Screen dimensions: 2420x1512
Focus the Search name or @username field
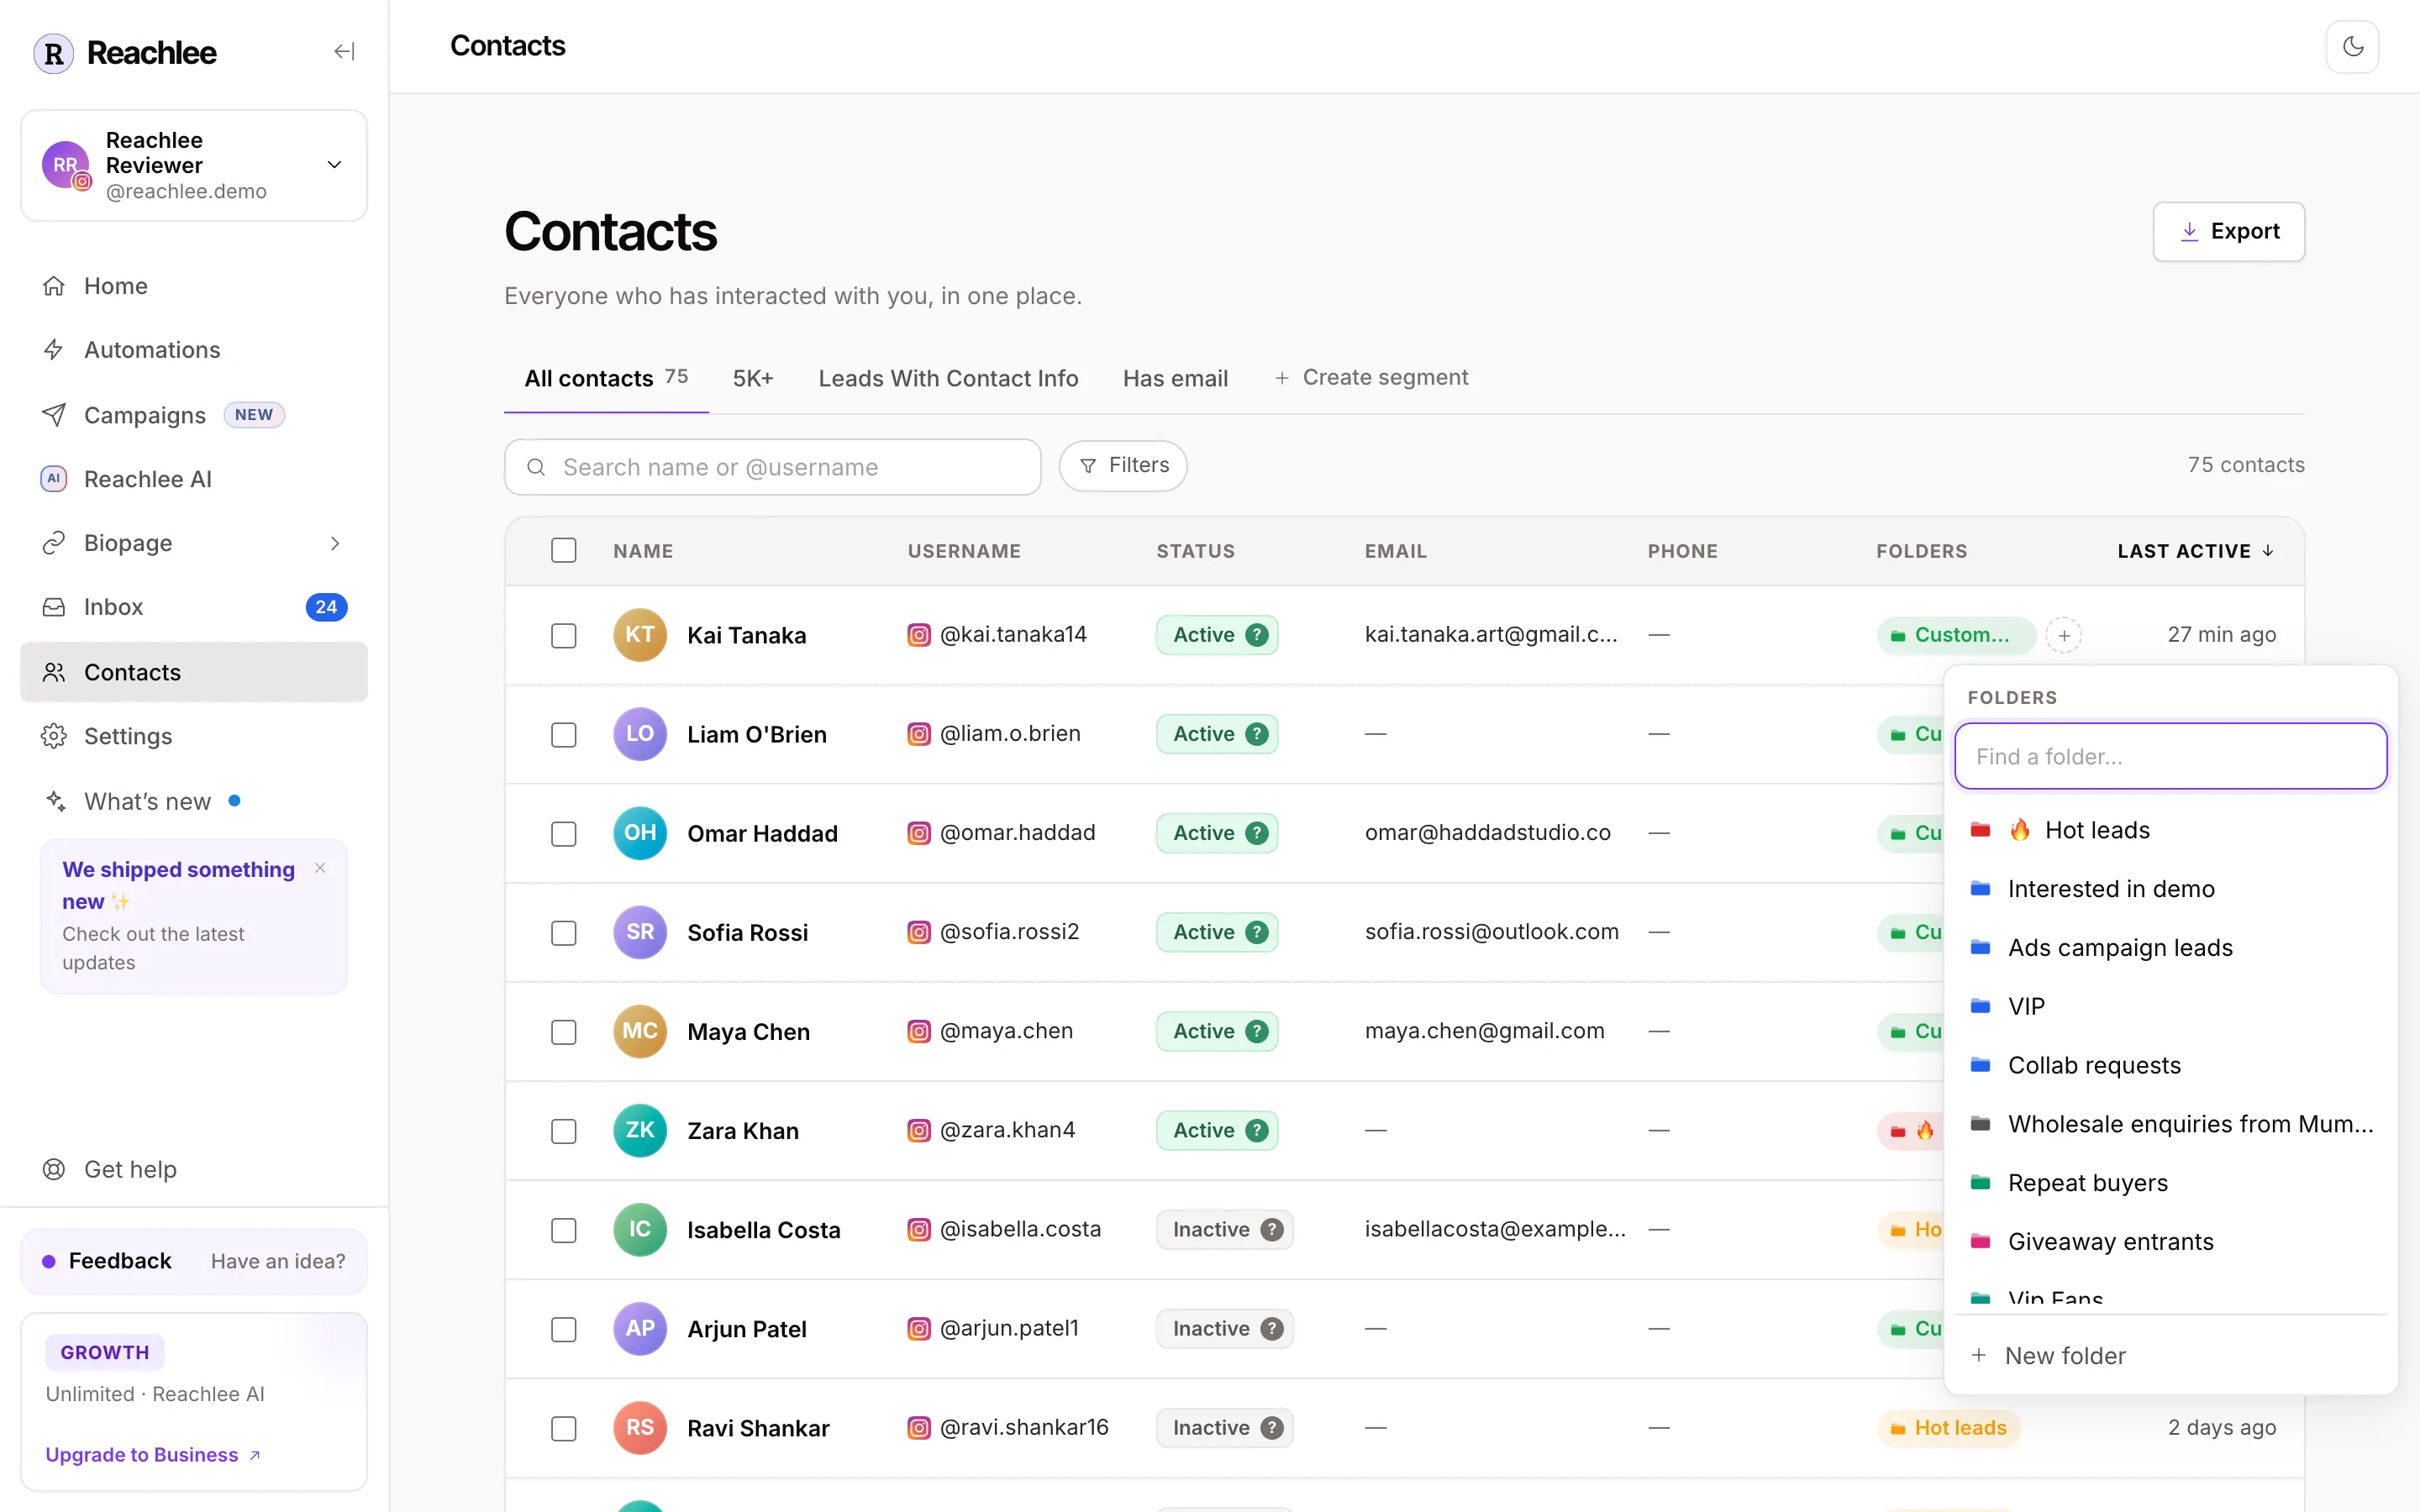[773, 467]
